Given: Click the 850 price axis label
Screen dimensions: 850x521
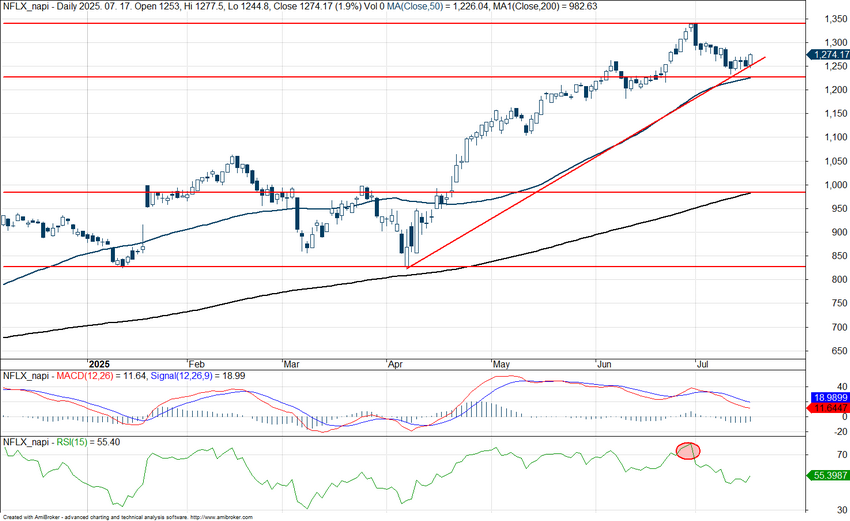Looking at the screenshot, I should (x=839, y=256).
